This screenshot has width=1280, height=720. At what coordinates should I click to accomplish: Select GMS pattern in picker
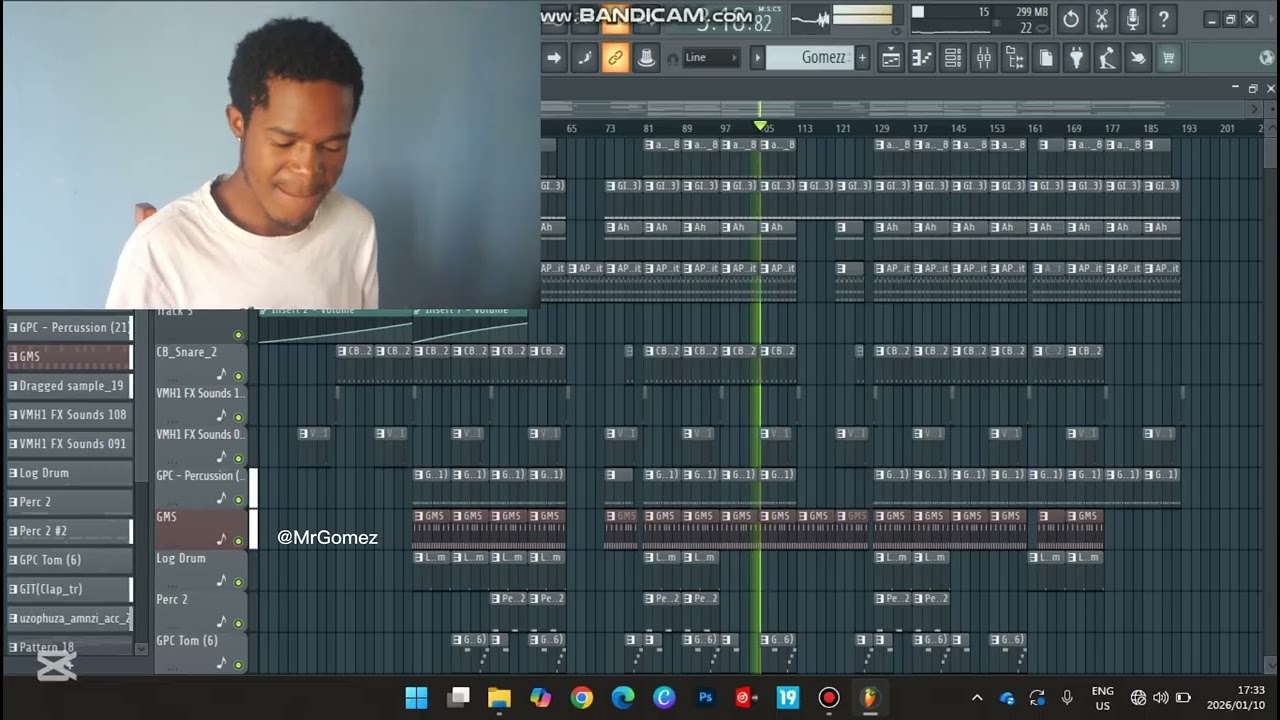point(69,357)
